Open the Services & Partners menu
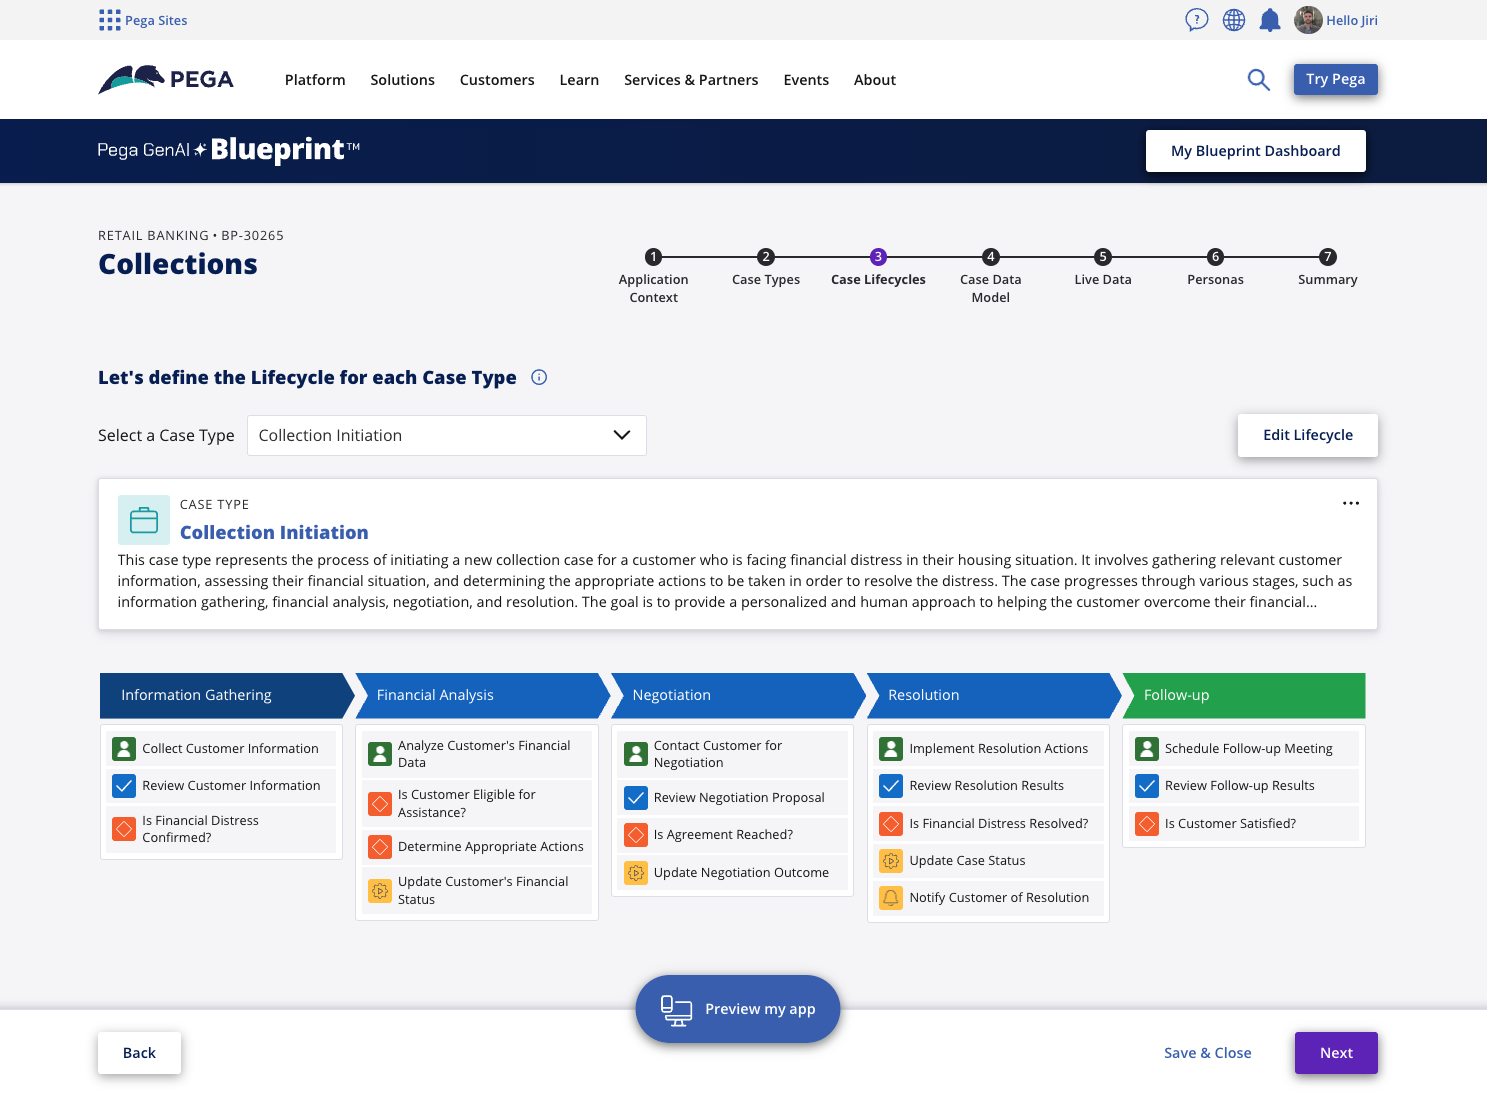This screenshot has height=1095, width=1487. point(691,80)
